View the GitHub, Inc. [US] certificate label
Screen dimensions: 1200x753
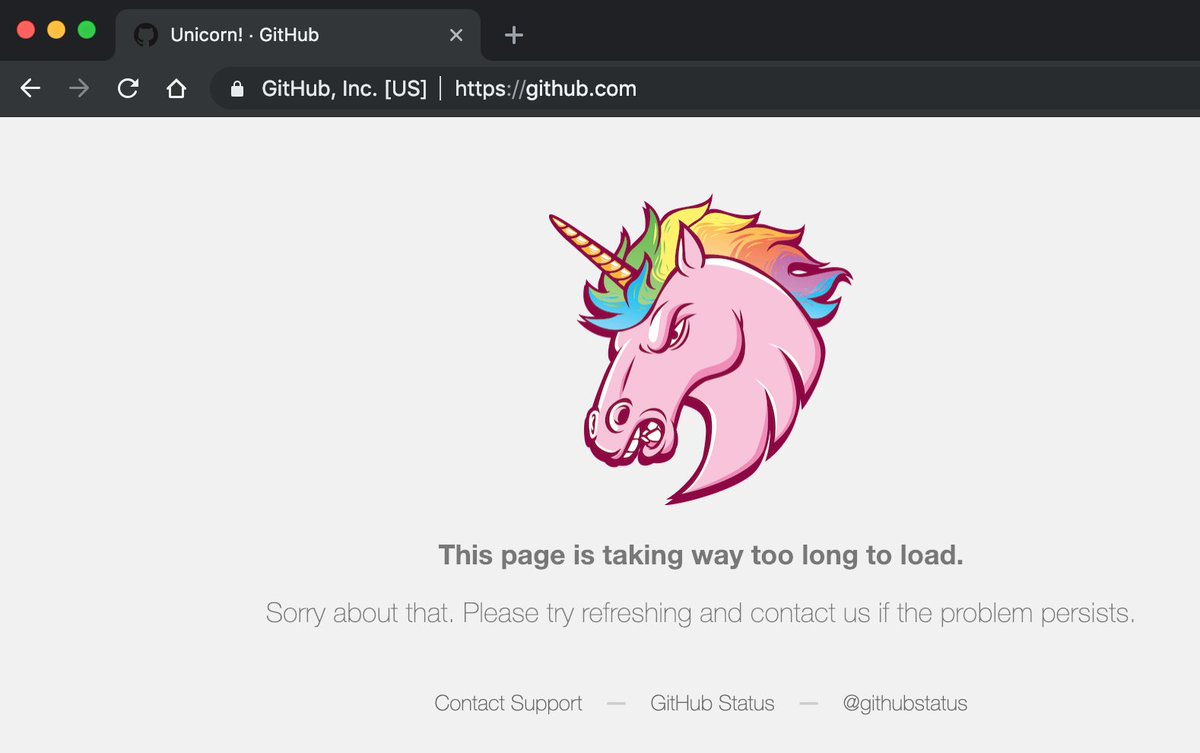click(x=344, y=89)
